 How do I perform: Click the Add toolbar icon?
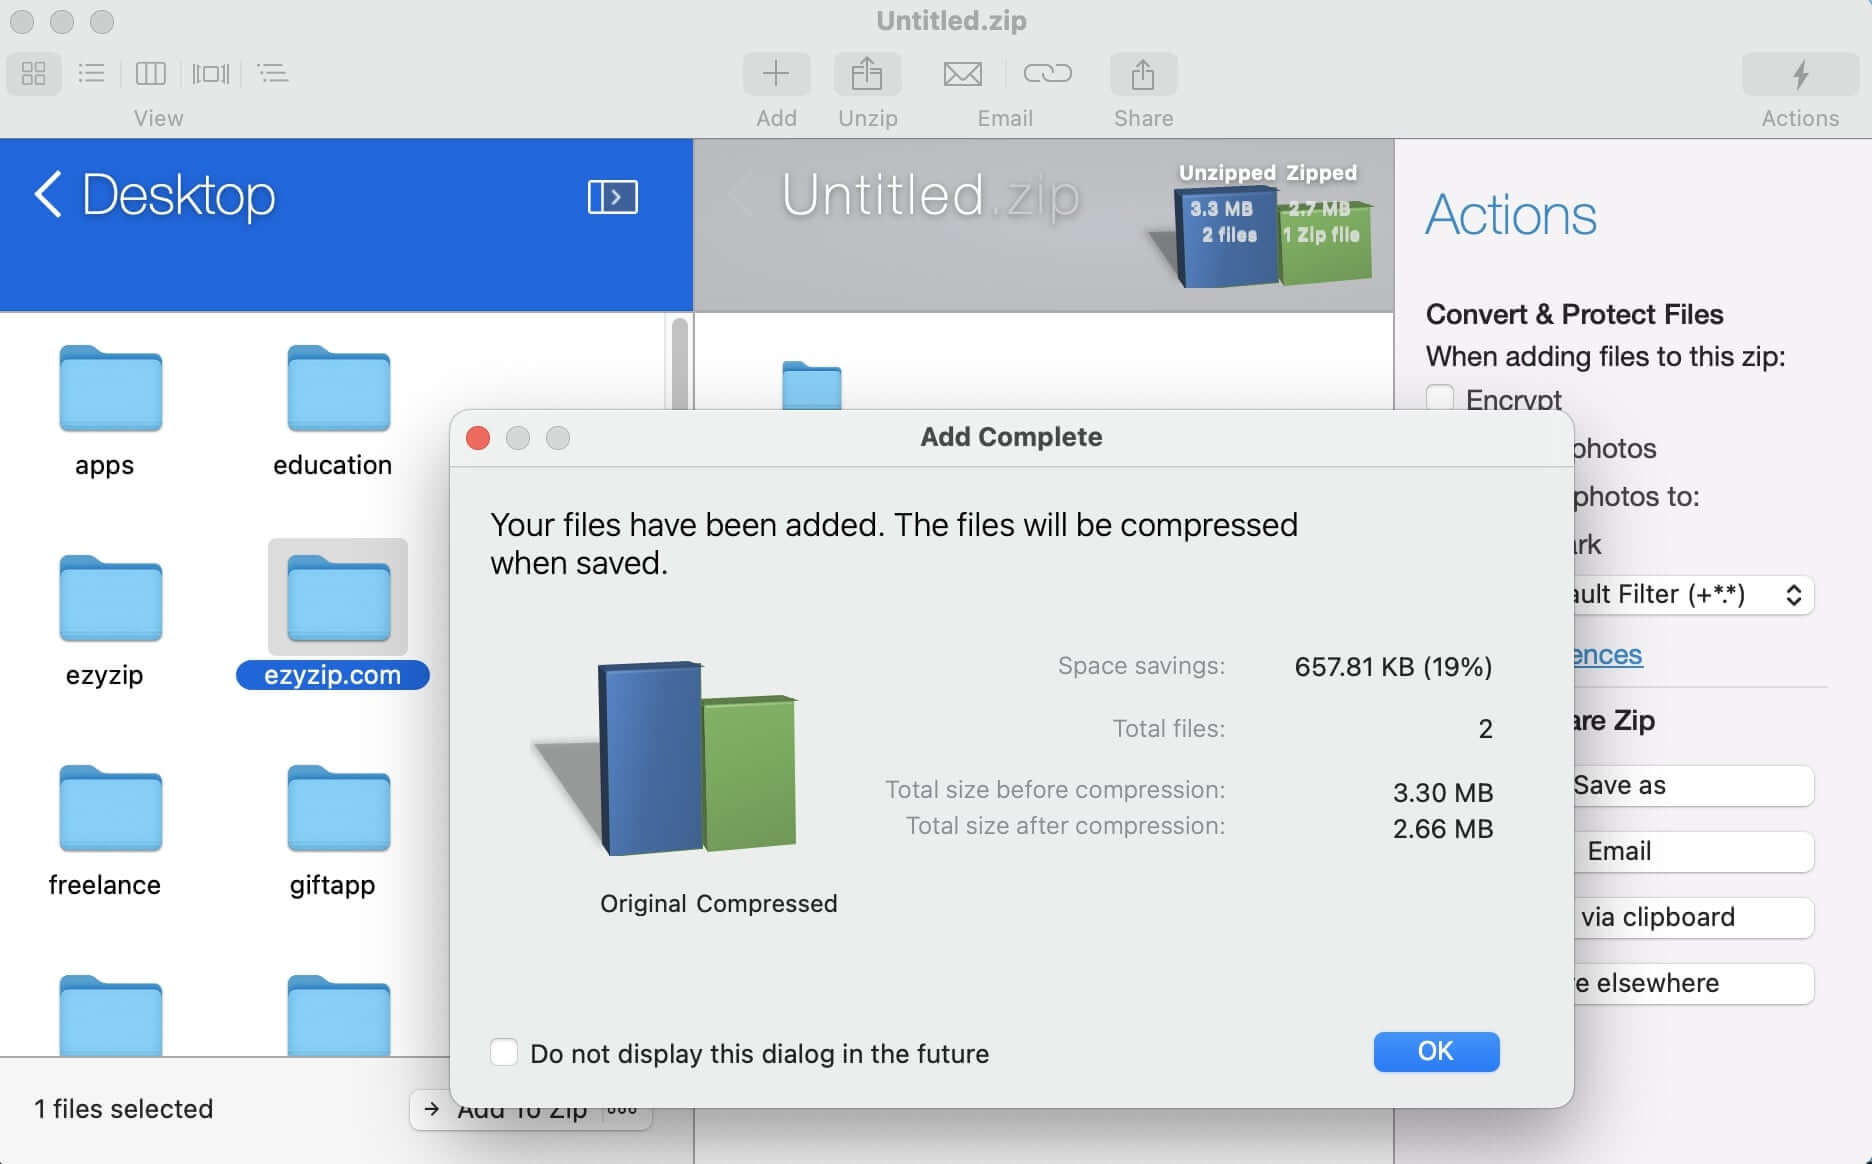tap(776, 74)
